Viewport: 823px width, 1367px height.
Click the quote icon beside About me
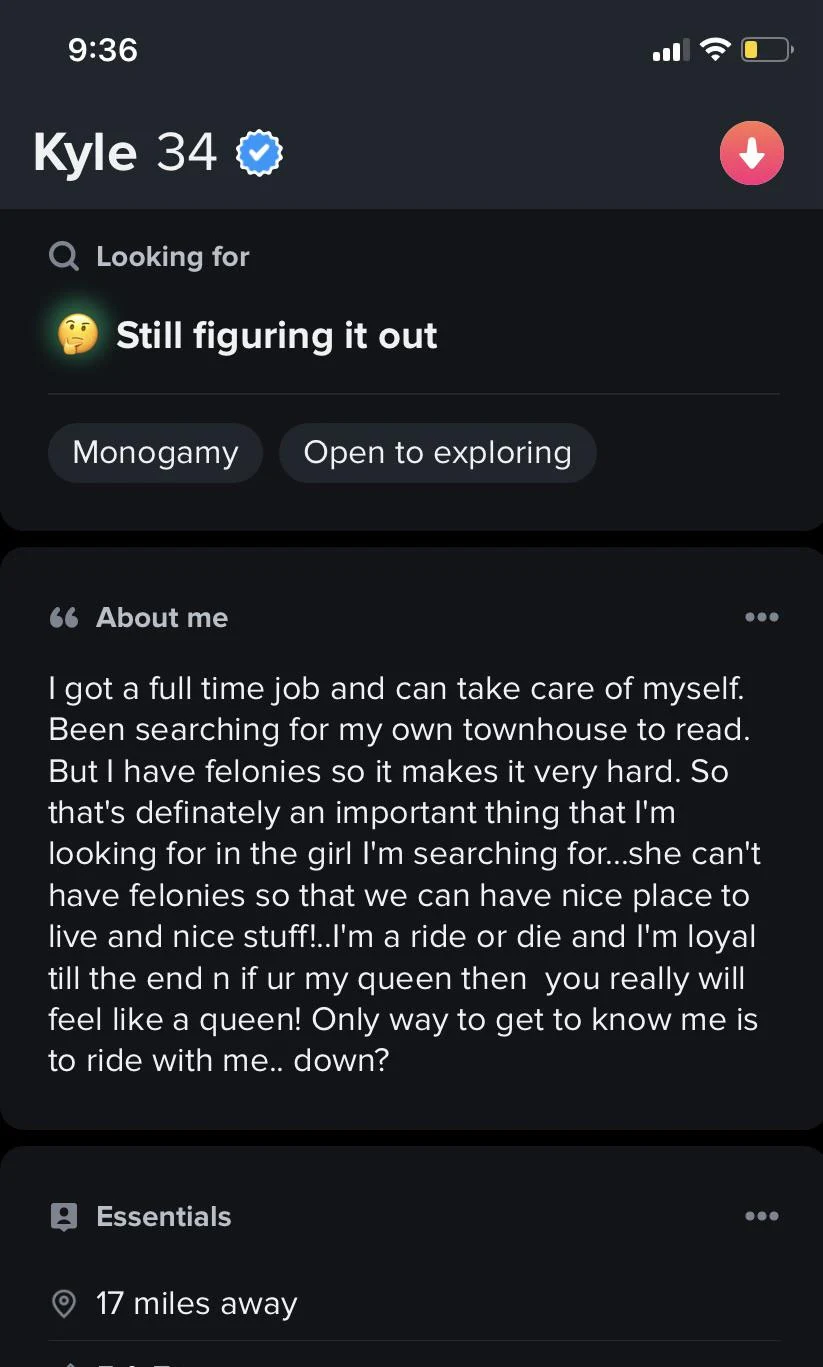63,618
